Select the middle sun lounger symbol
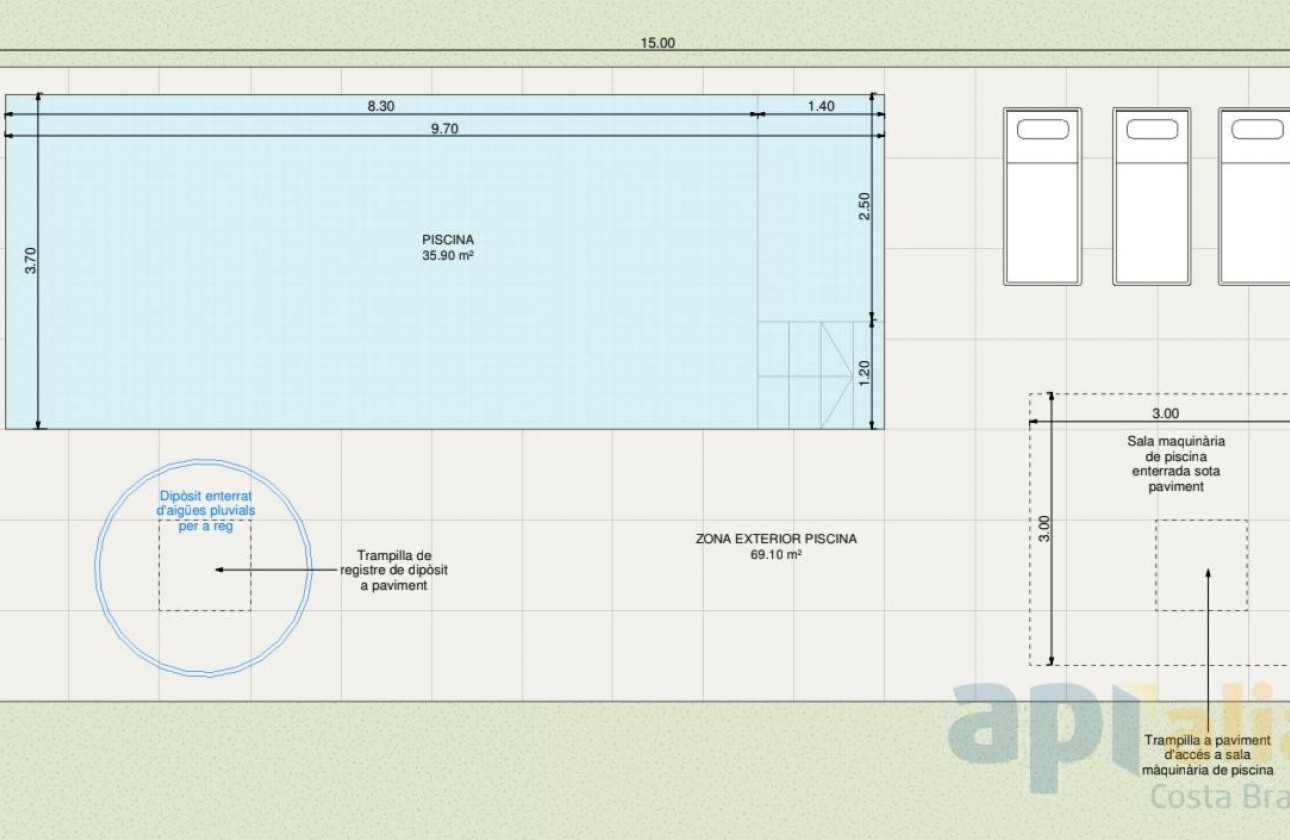Image resolution: width=1290 pixels, height=840 pixels. click(1152, 196)
